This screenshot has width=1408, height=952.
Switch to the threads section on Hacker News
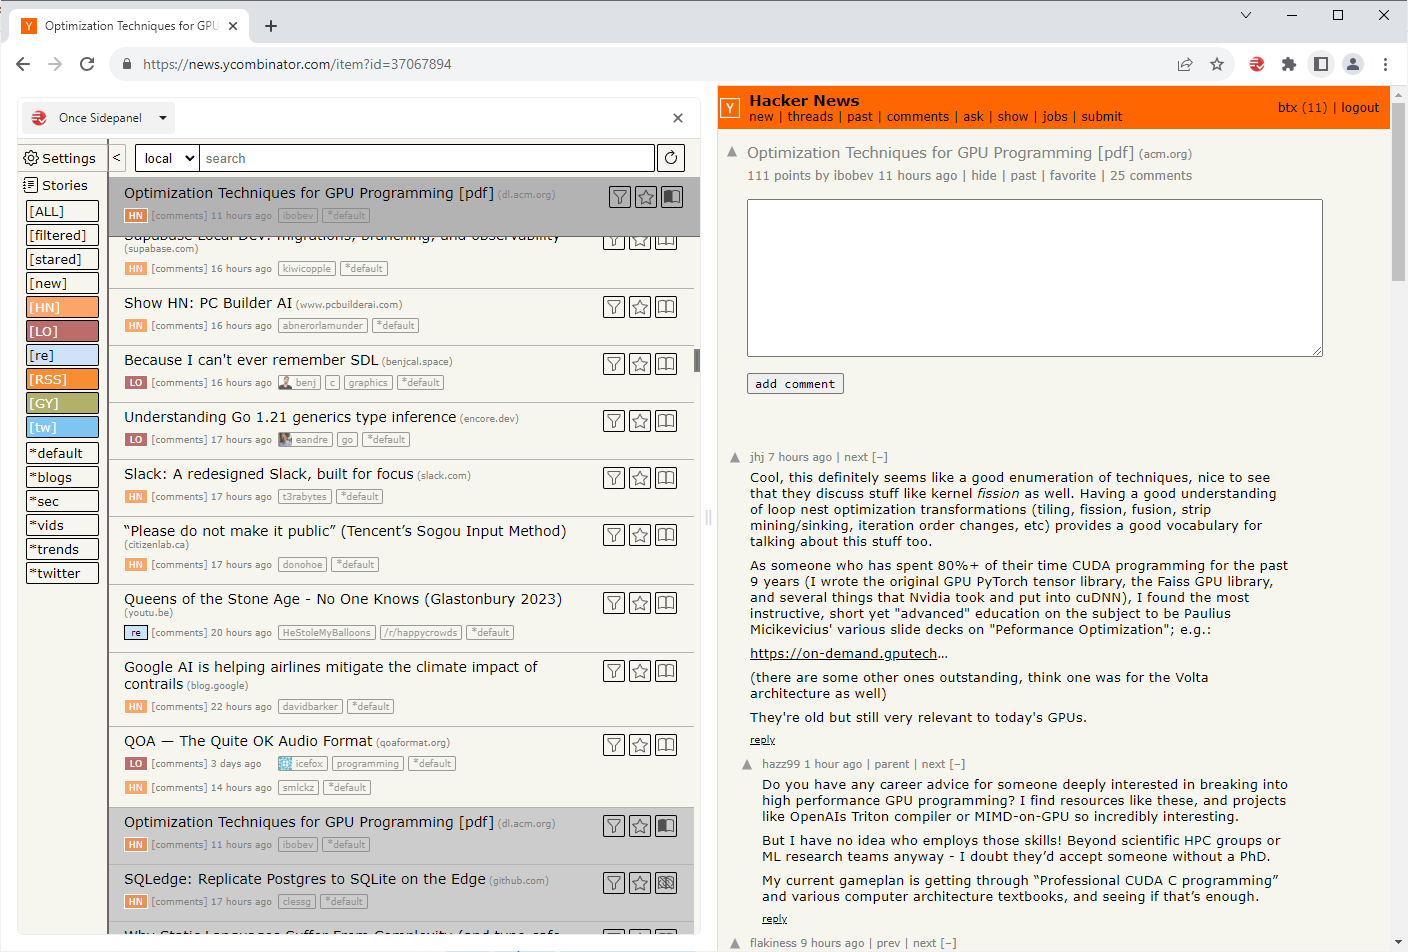[x=810, y=117]
